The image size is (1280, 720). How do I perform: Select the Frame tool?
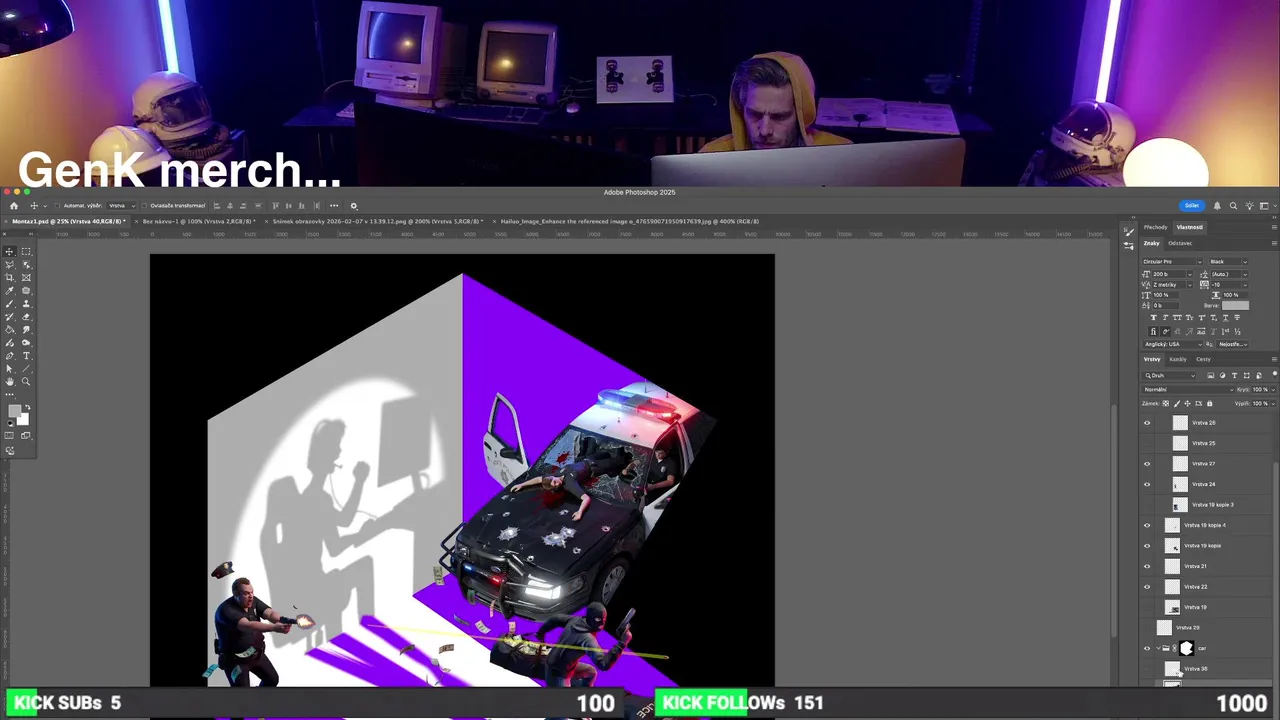(x=26, y=278)
